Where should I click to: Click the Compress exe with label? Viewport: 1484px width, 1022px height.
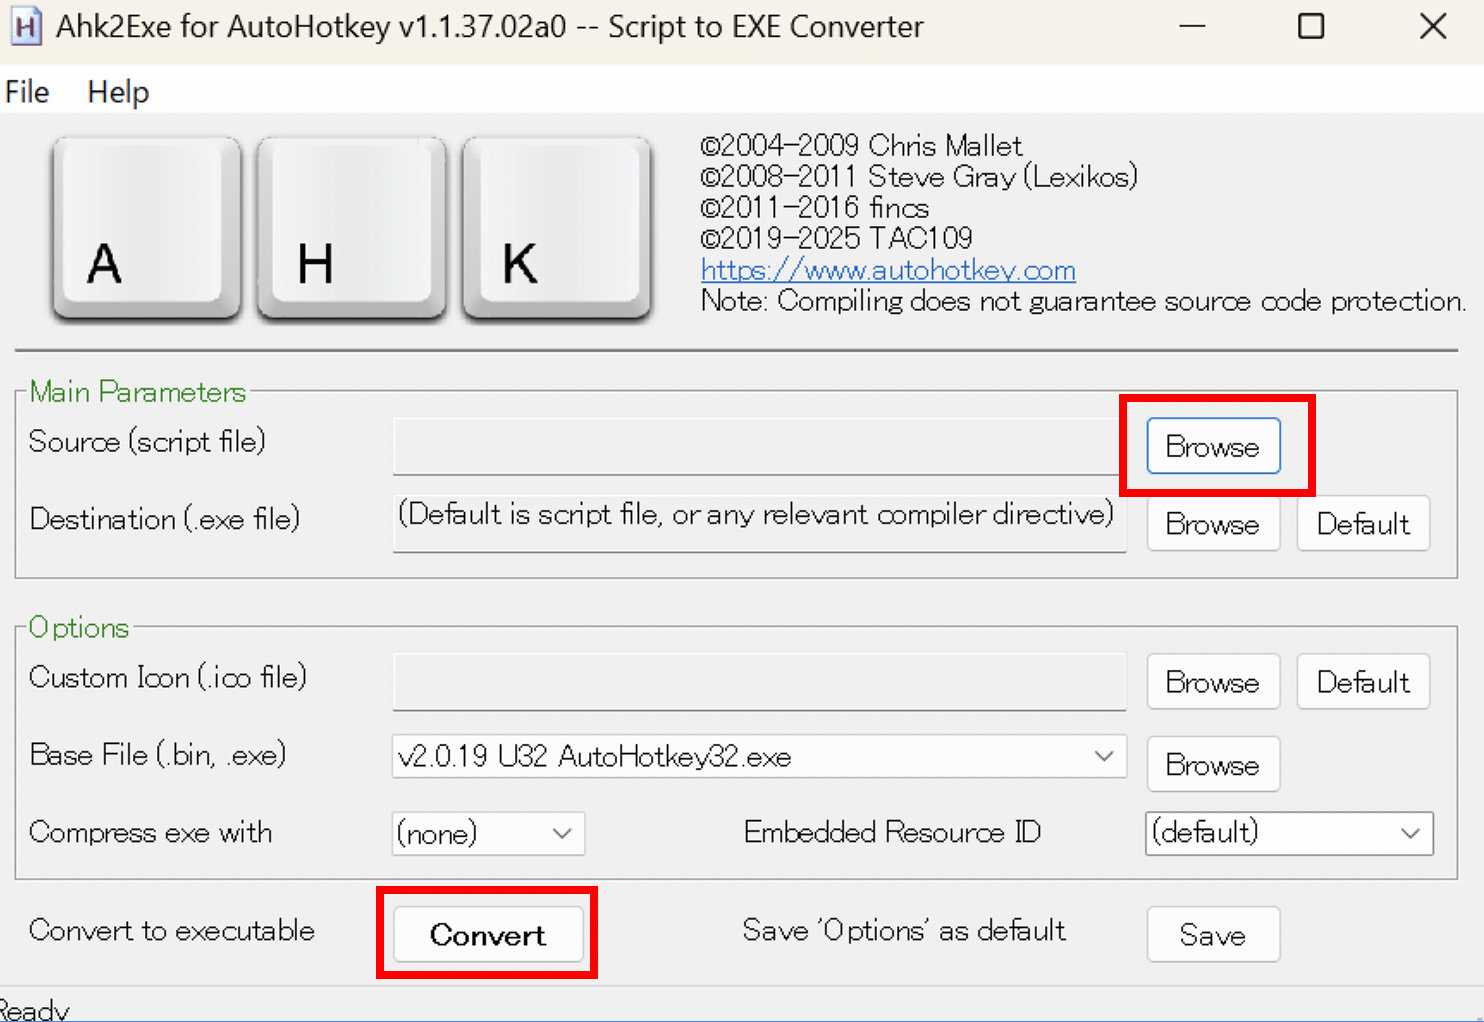point(151,832)
